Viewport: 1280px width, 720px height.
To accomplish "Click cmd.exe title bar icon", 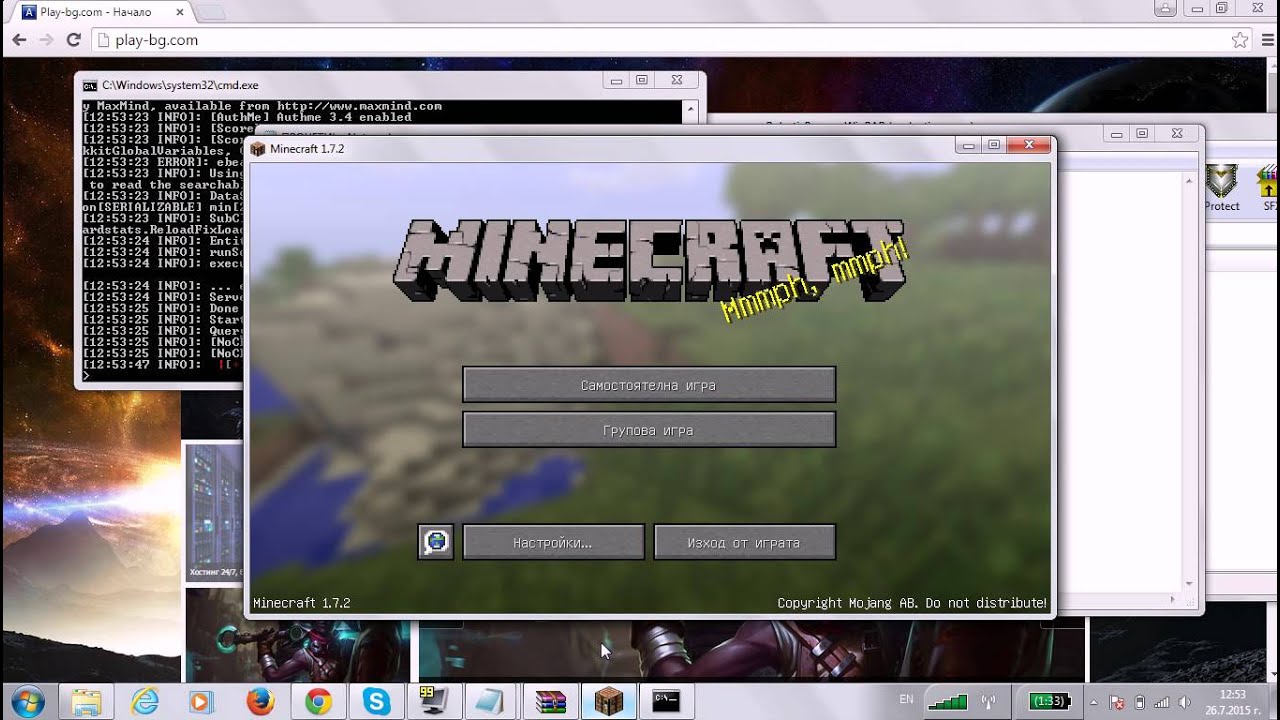I will tap(90, 86).
